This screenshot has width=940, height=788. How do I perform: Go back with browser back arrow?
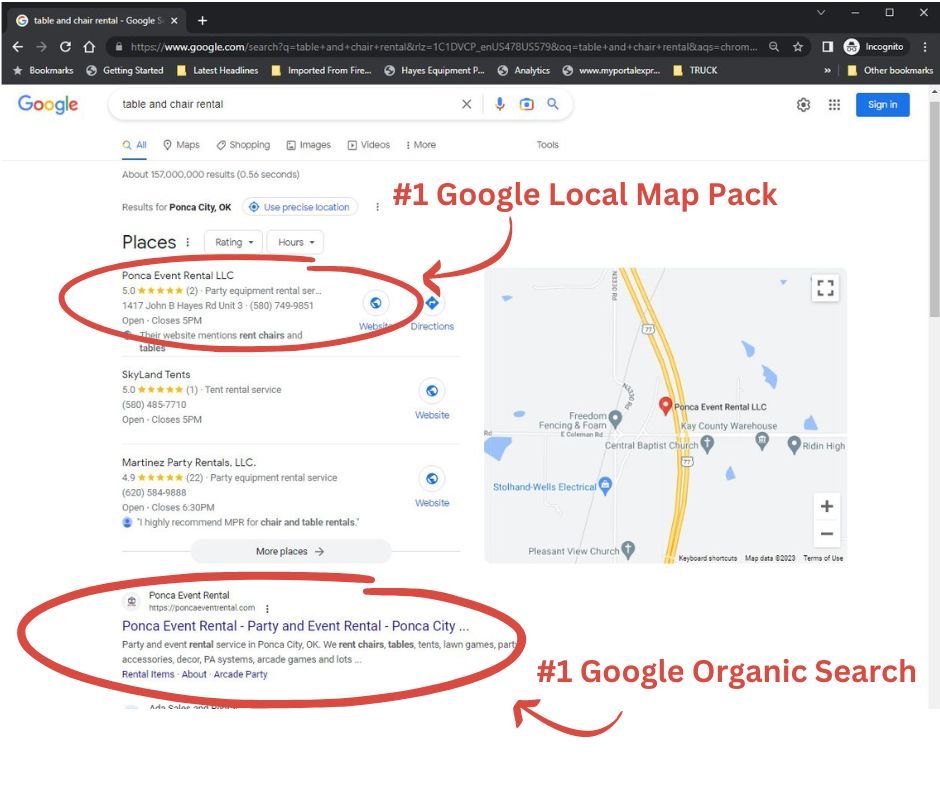click(x=18, y=47)
